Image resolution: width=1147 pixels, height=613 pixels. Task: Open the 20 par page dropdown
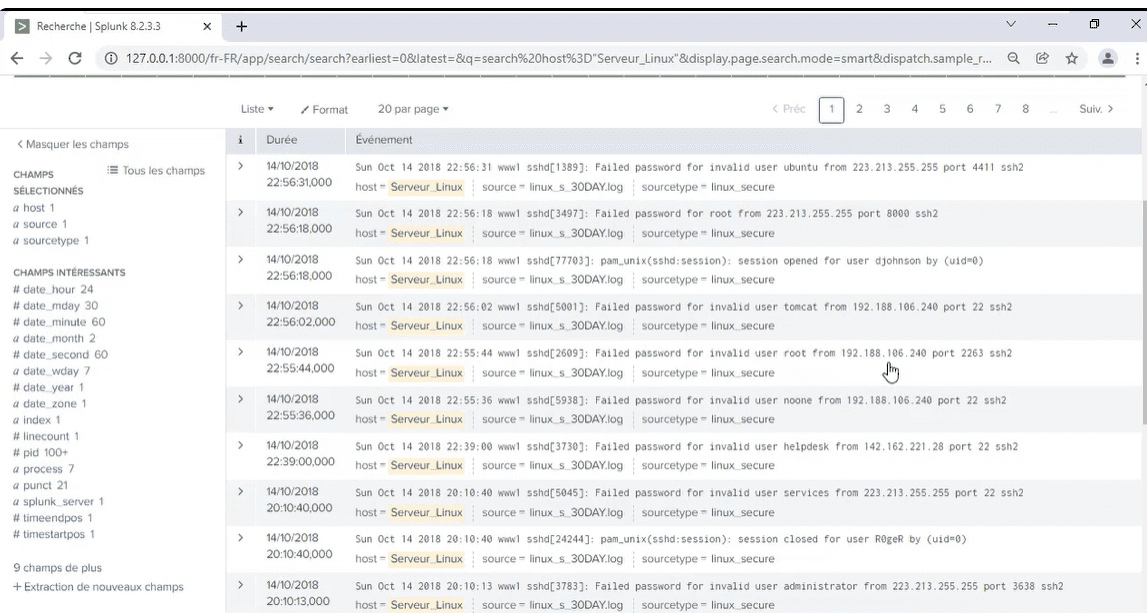pyautogui.click(x=413, y=109)
